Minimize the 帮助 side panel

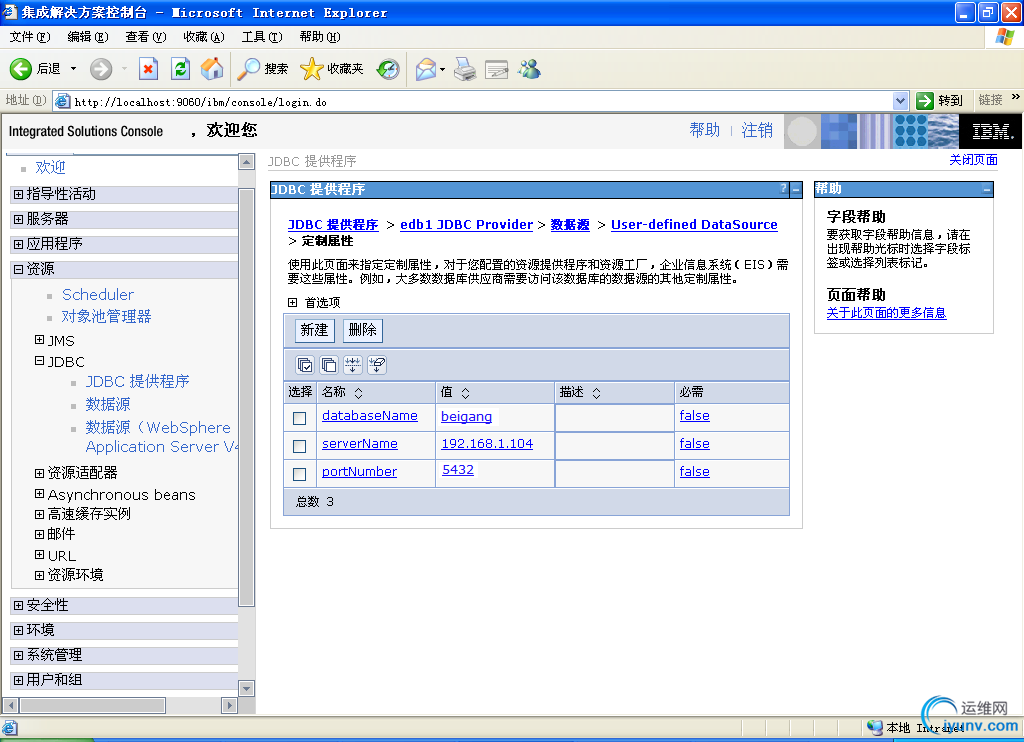pyautogui.click(x=987, y=189)
